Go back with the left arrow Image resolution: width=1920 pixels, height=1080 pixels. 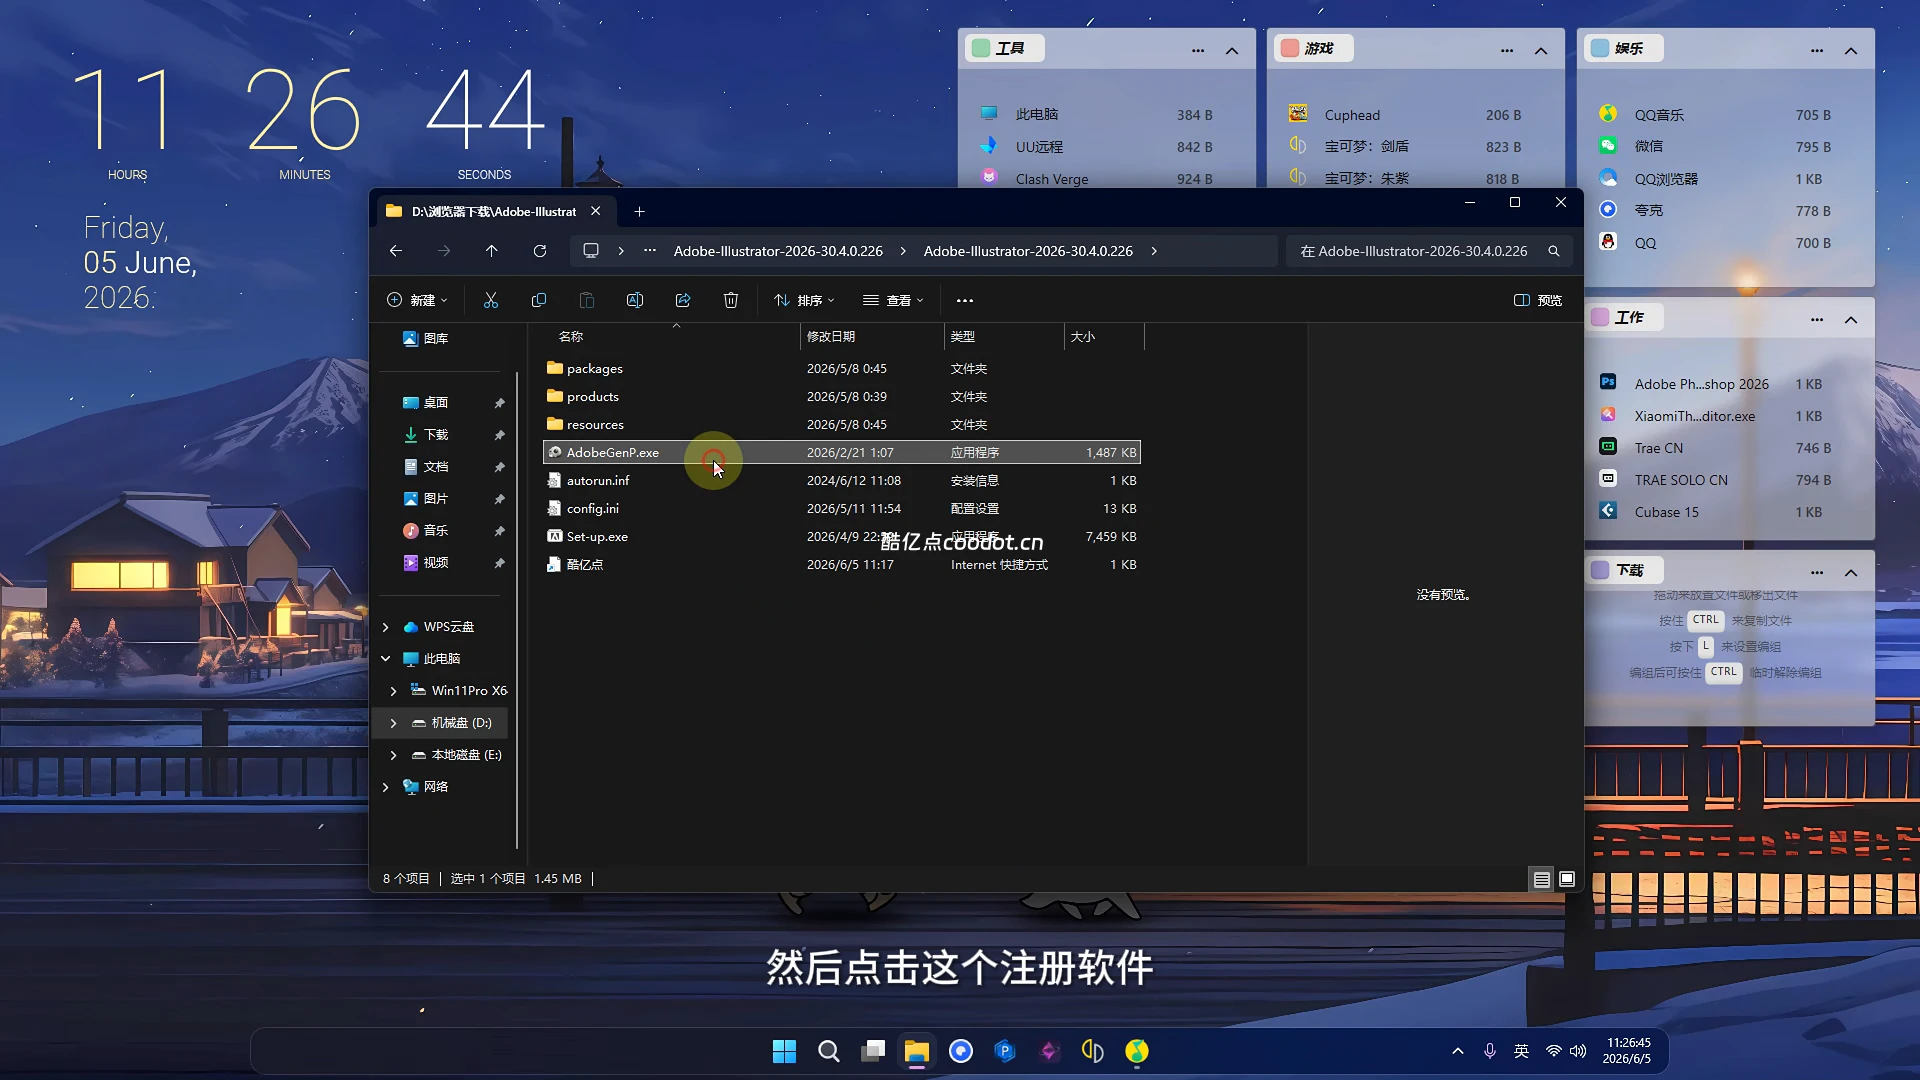pos(396,251)
